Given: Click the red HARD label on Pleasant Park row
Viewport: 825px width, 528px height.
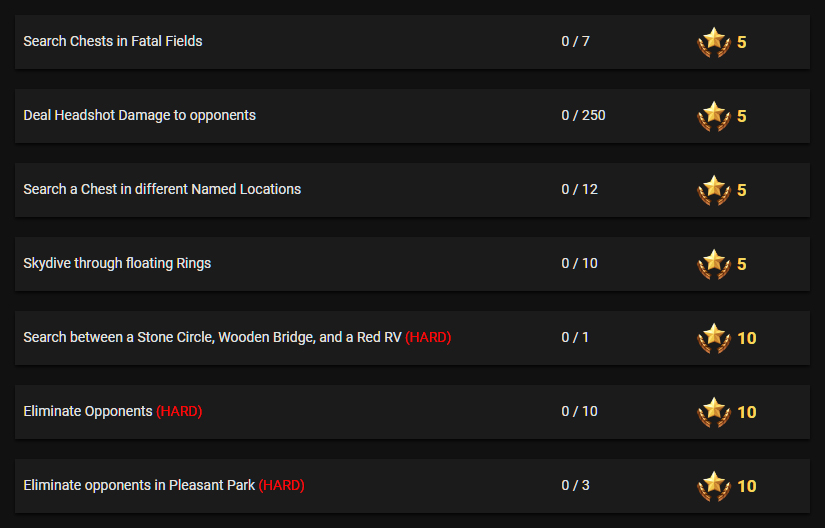Looking at the screenshot, I should (x=281, y=485).
